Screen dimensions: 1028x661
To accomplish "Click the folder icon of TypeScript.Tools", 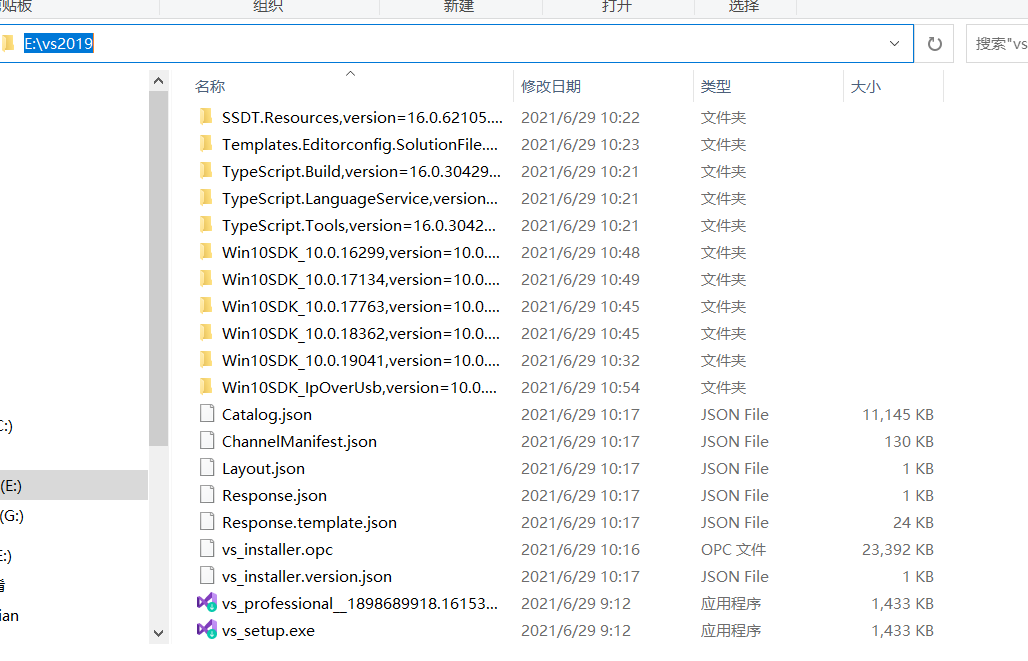I will pyautogui.click(x=206, y=225).
